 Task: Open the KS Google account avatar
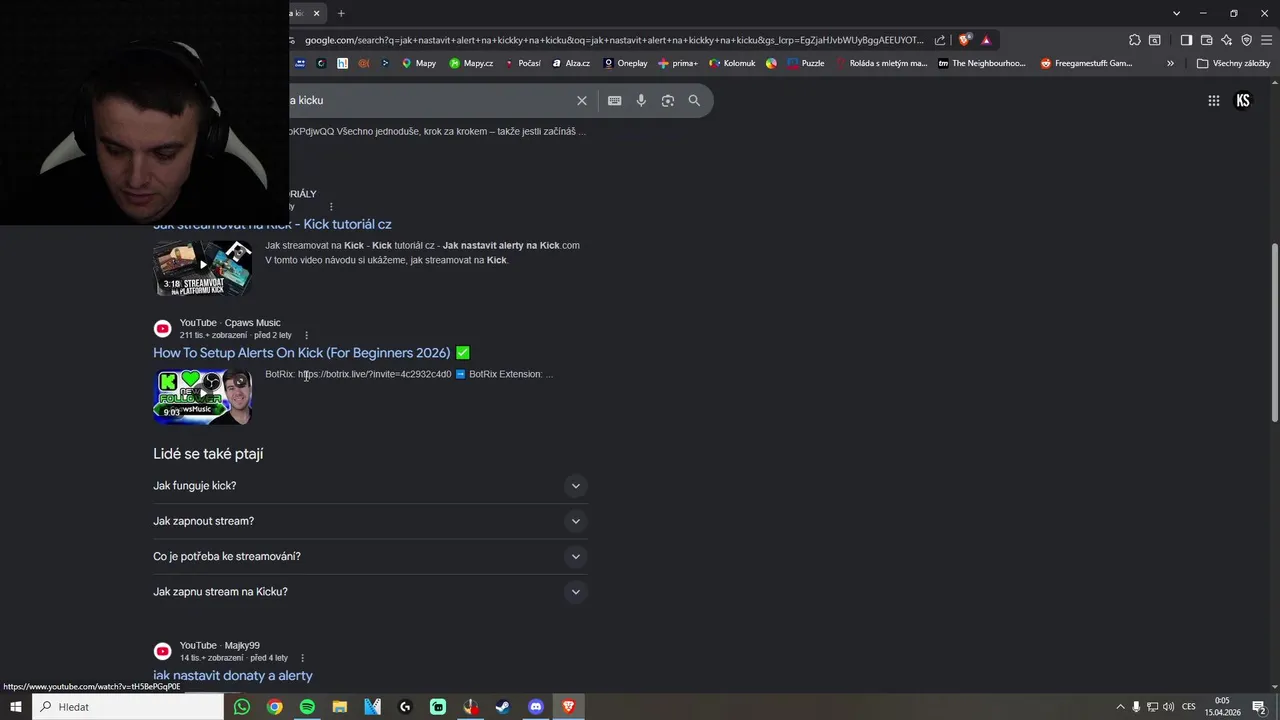1243,100
